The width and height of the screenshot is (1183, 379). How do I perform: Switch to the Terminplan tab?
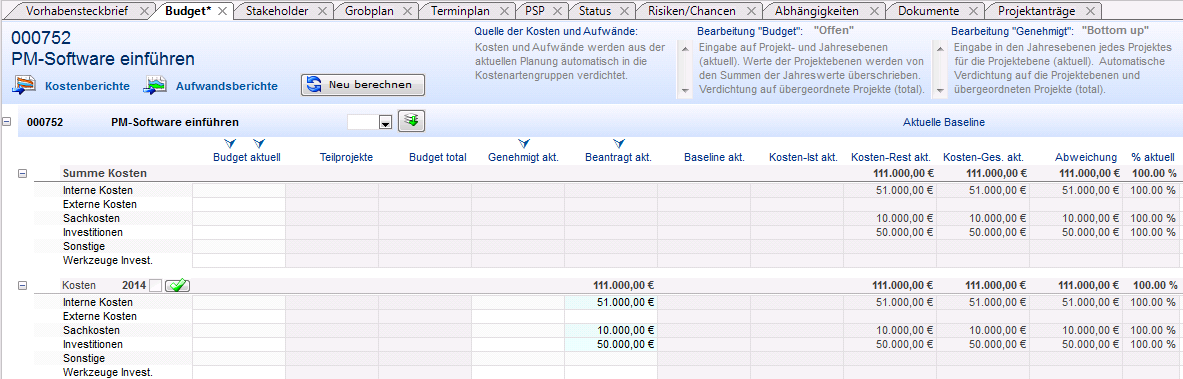click(460, 11)
